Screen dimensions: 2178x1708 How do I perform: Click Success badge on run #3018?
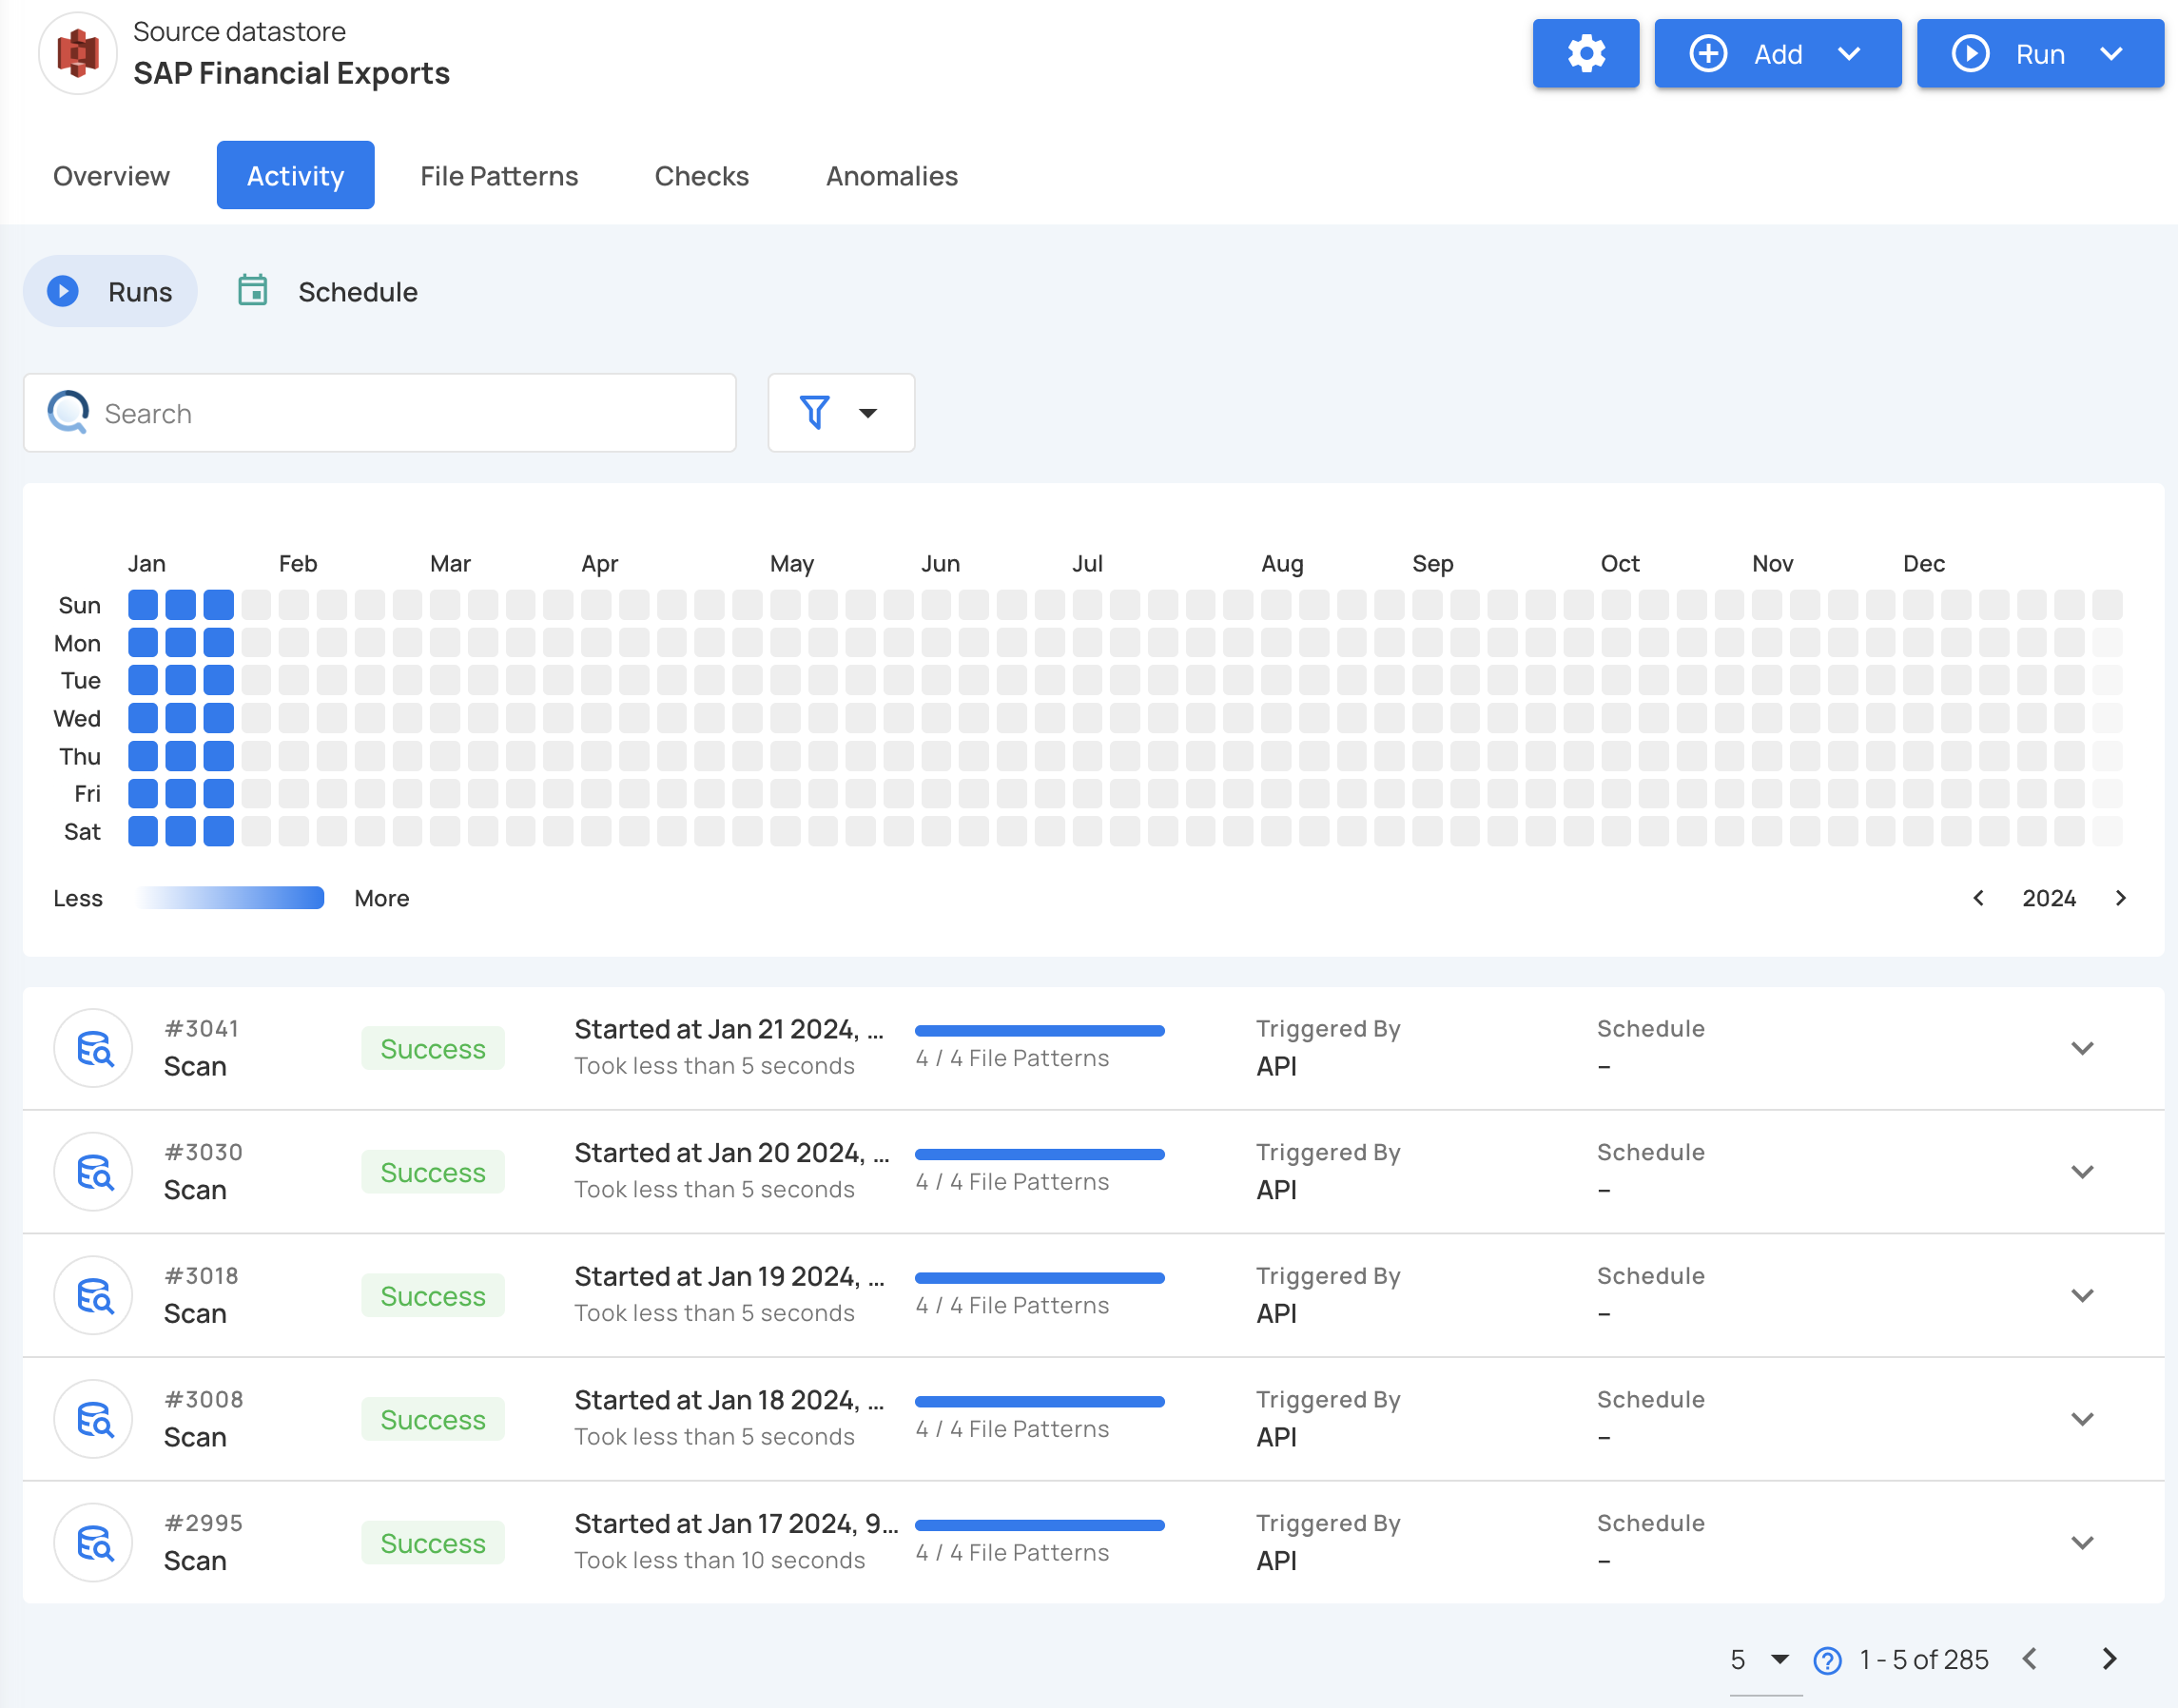coord(432,1295)
